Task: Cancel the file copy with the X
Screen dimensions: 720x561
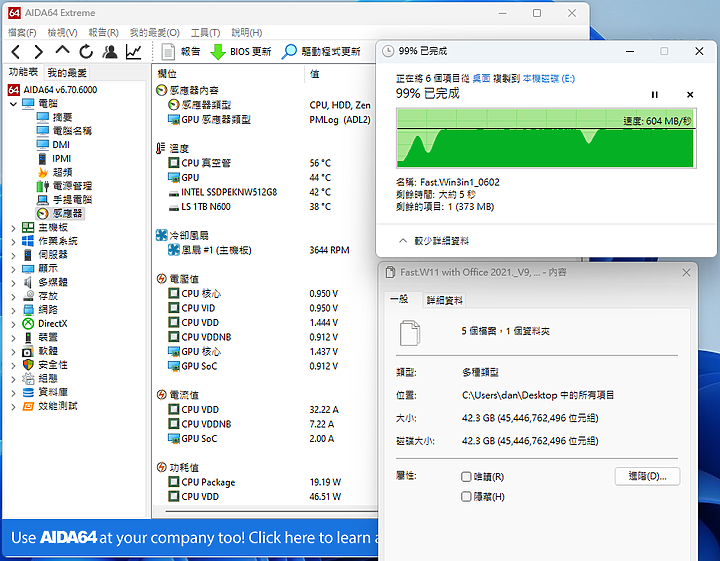Action: pos(690,95)
